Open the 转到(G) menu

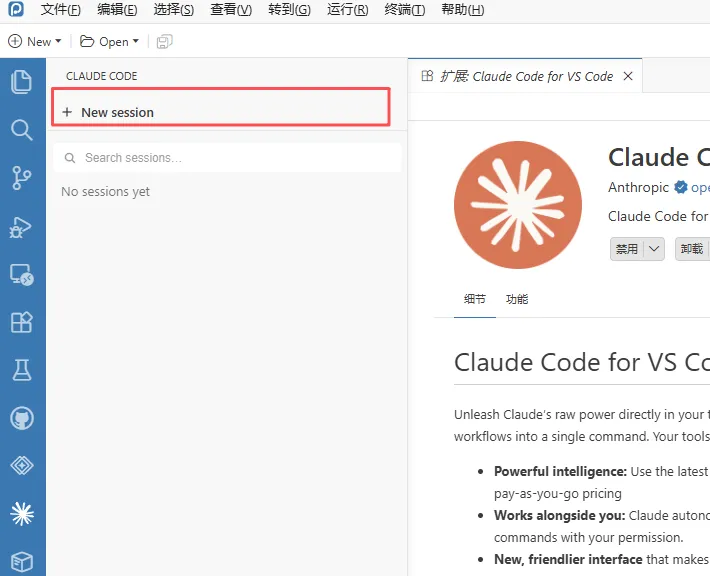pyautogui.click(x=289, y=10)
